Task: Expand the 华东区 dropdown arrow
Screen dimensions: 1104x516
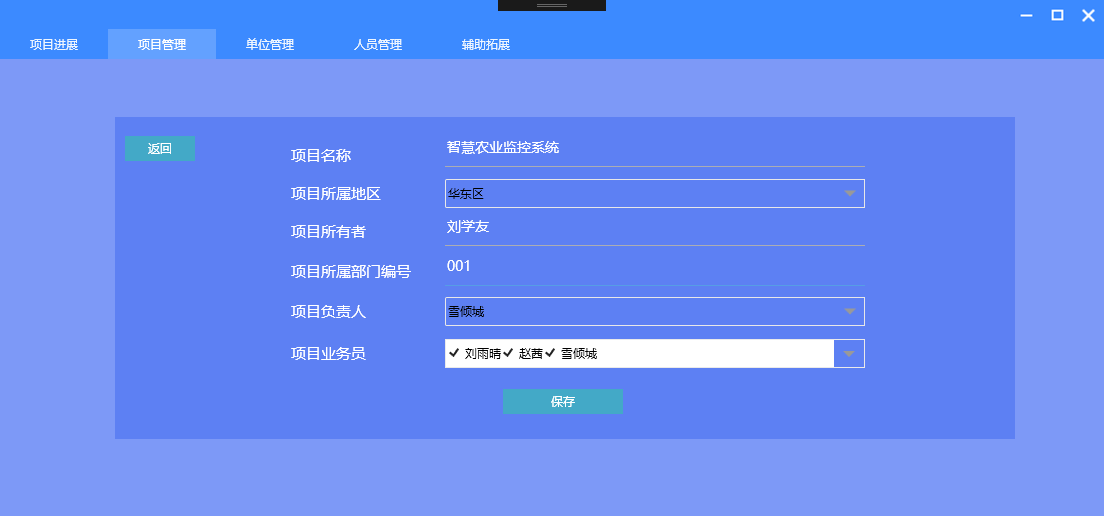Action: [850, 194]
